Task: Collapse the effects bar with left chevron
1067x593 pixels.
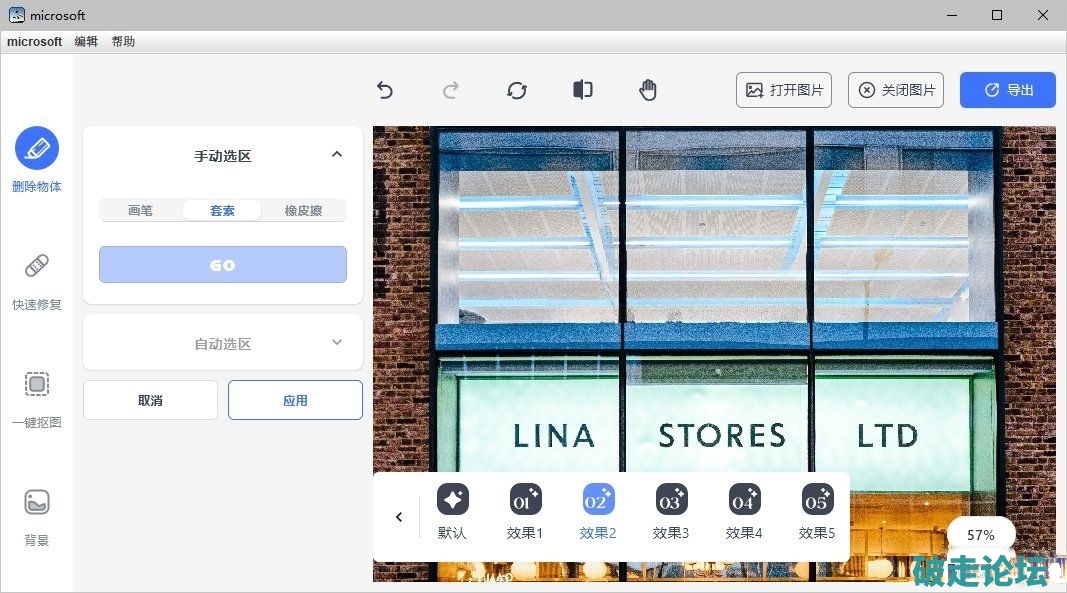Action: tap(399, 517)
